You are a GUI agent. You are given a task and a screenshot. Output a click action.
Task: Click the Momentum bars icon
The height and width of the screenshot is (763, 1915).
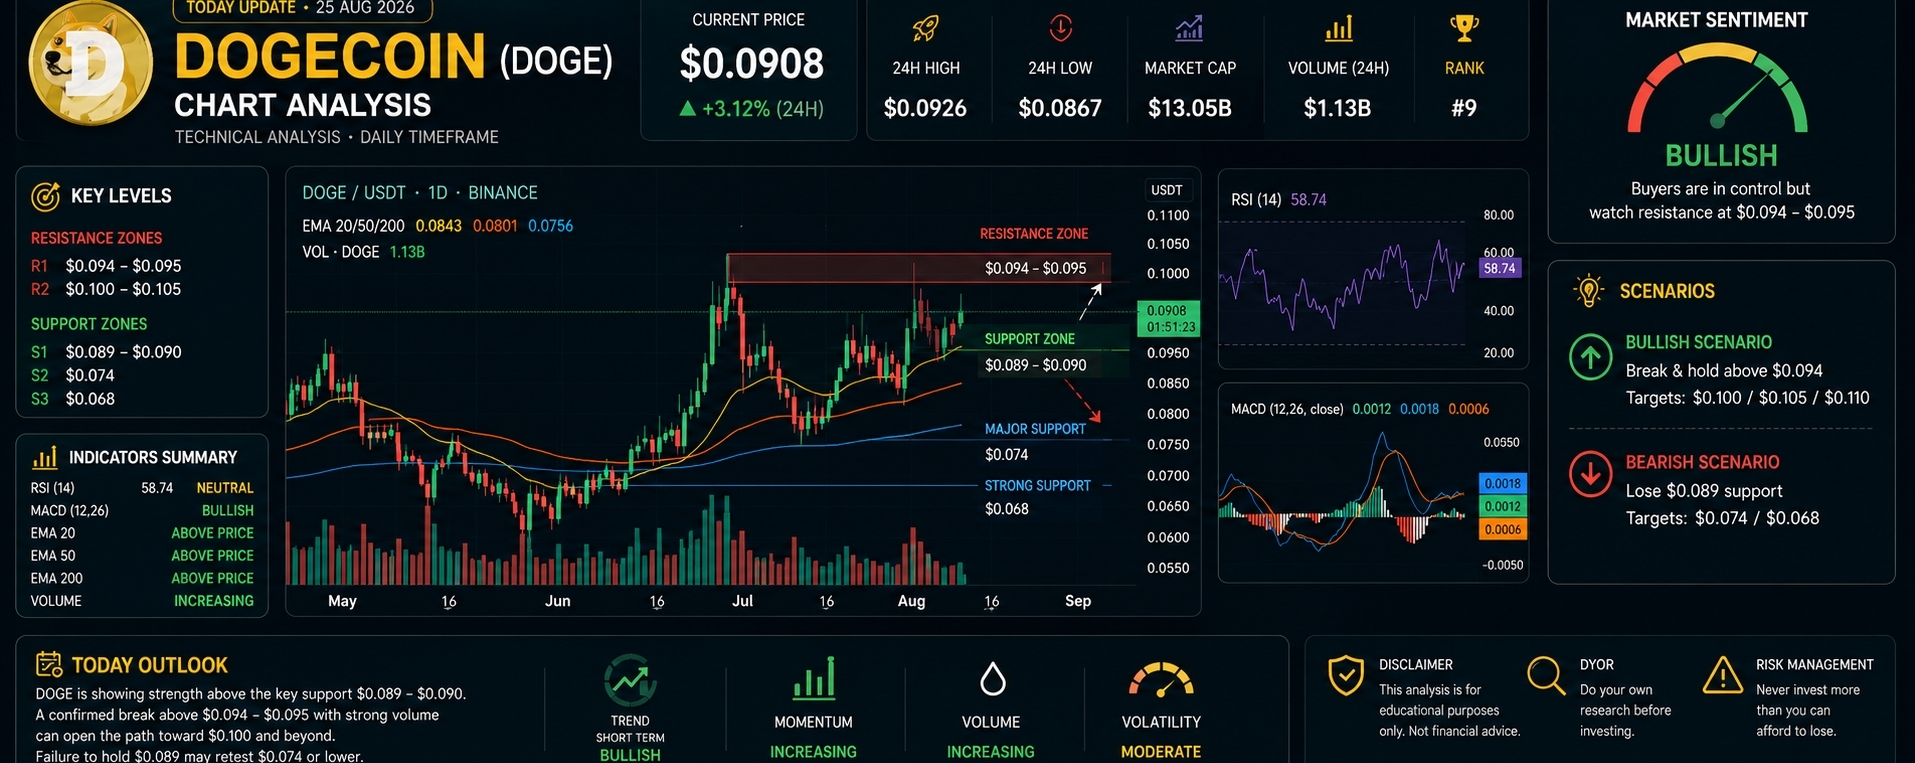click(813, 678)
